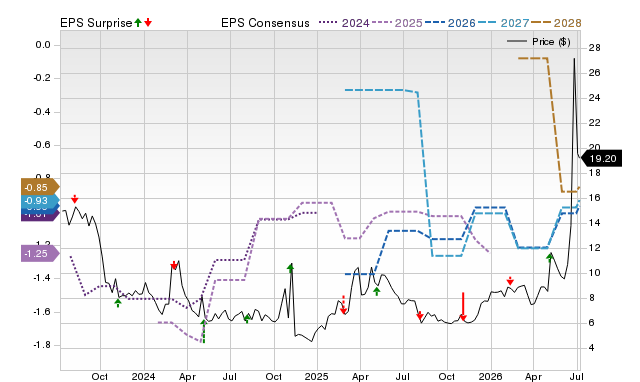Click red surprise arrow at the March 2024 price spike
Screen dimensions: 640x382
174,265
